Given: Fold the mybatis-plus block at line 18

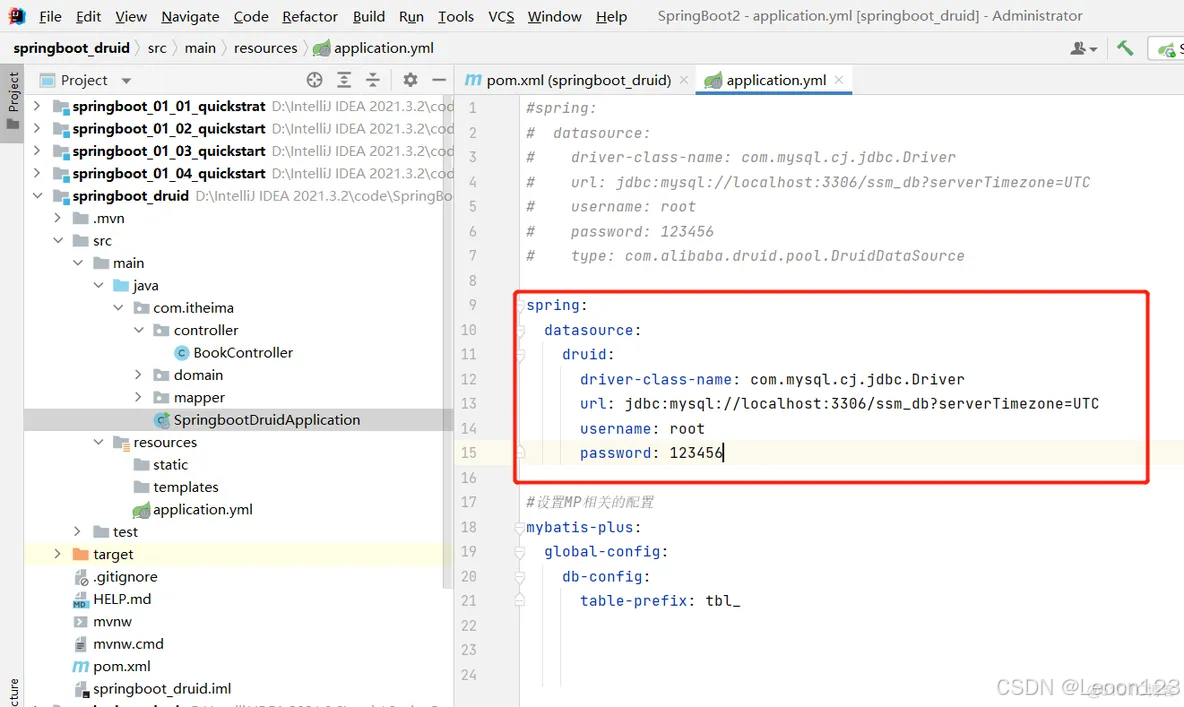Looking at the screenshot, I should coord(520,527).
